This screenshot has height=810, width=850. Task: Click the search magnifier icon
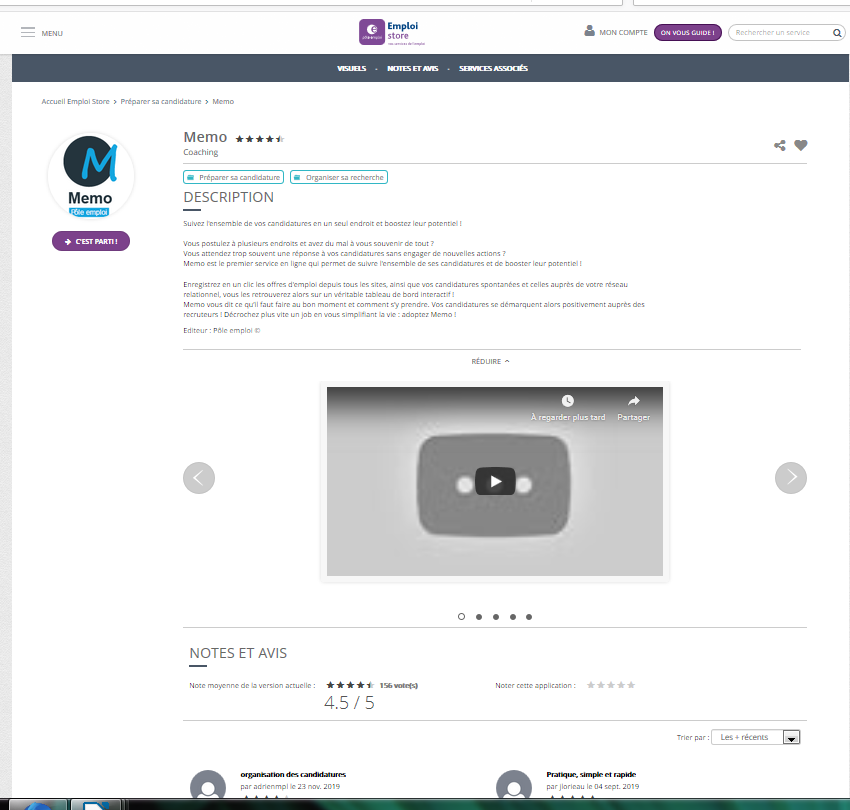coord(837,33)
